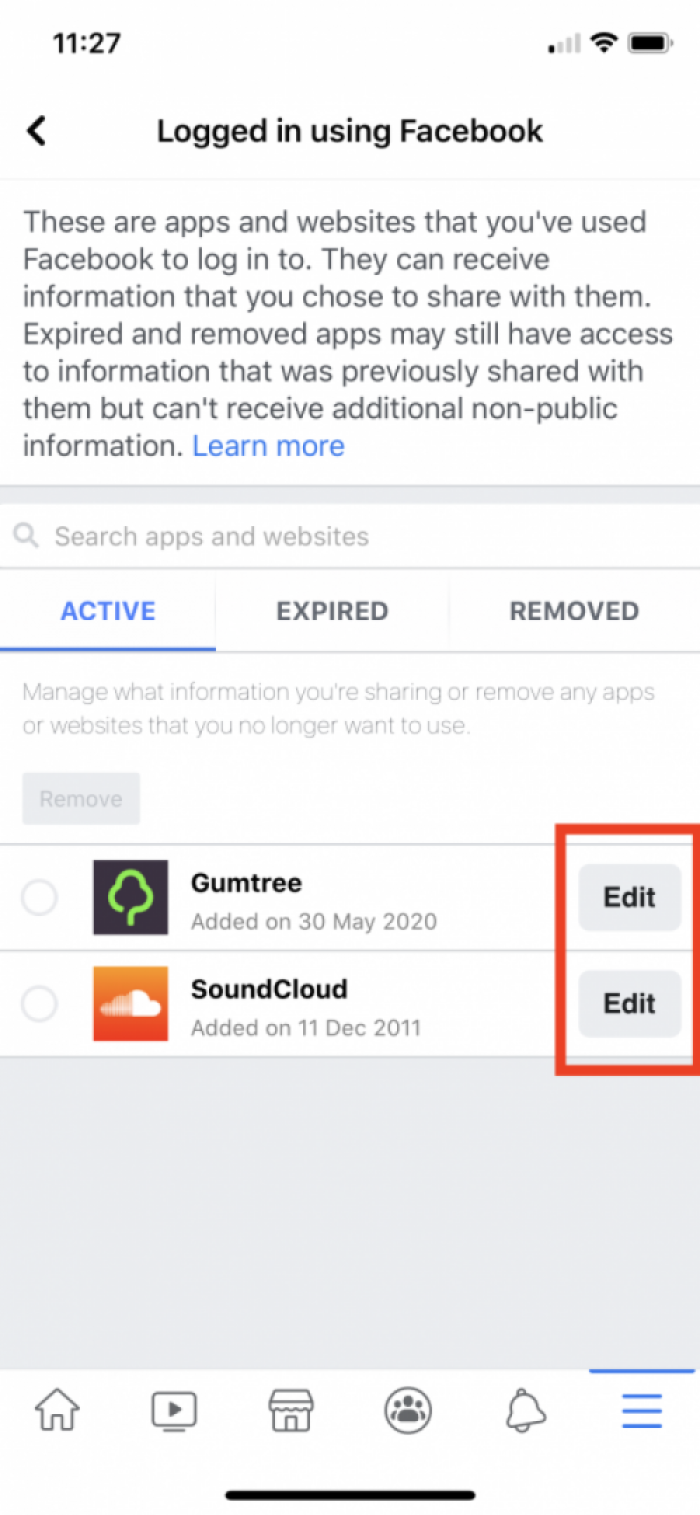The image size is (700, 1515).
Task: Edit the Gumtree app settings
Action: click(629, 897)
